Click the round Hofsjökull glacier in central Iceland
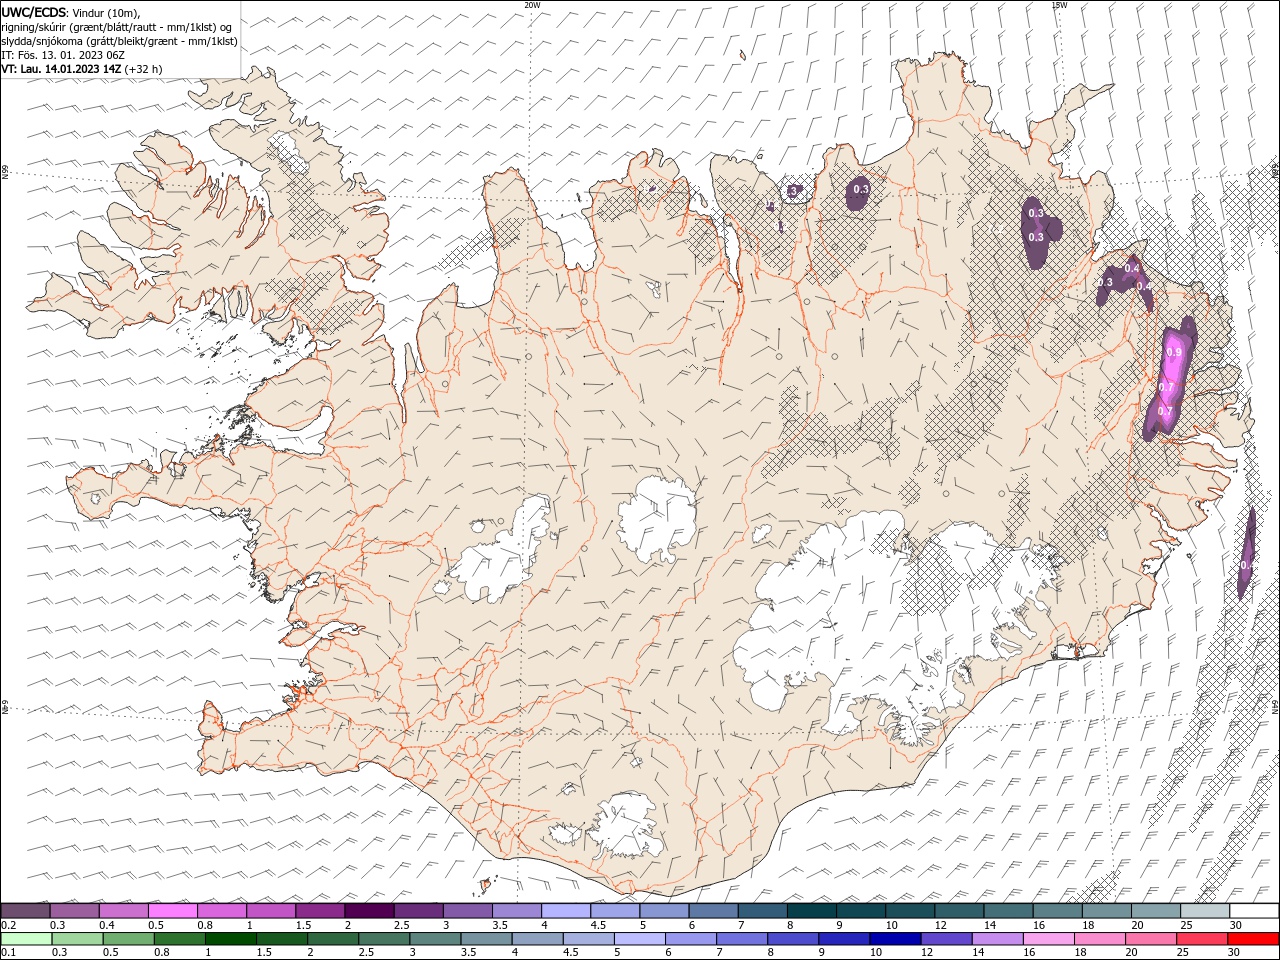 tap(657, 518)
